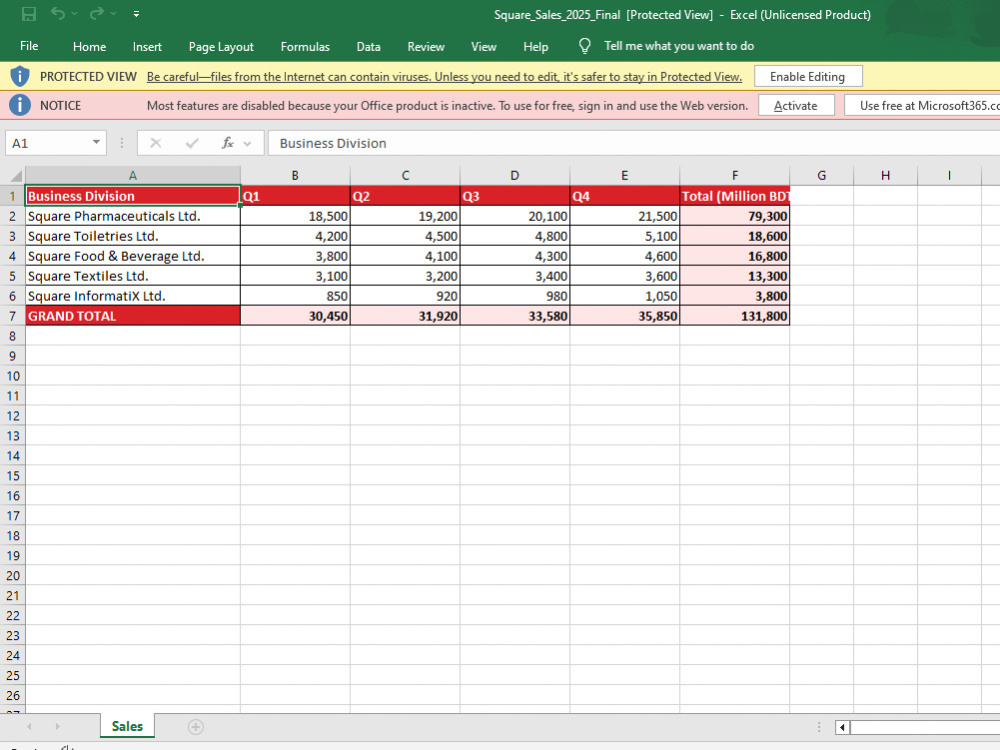Click the Cancel X formula bar icon
1000x750 pixels.
click(x=155, y=143)
